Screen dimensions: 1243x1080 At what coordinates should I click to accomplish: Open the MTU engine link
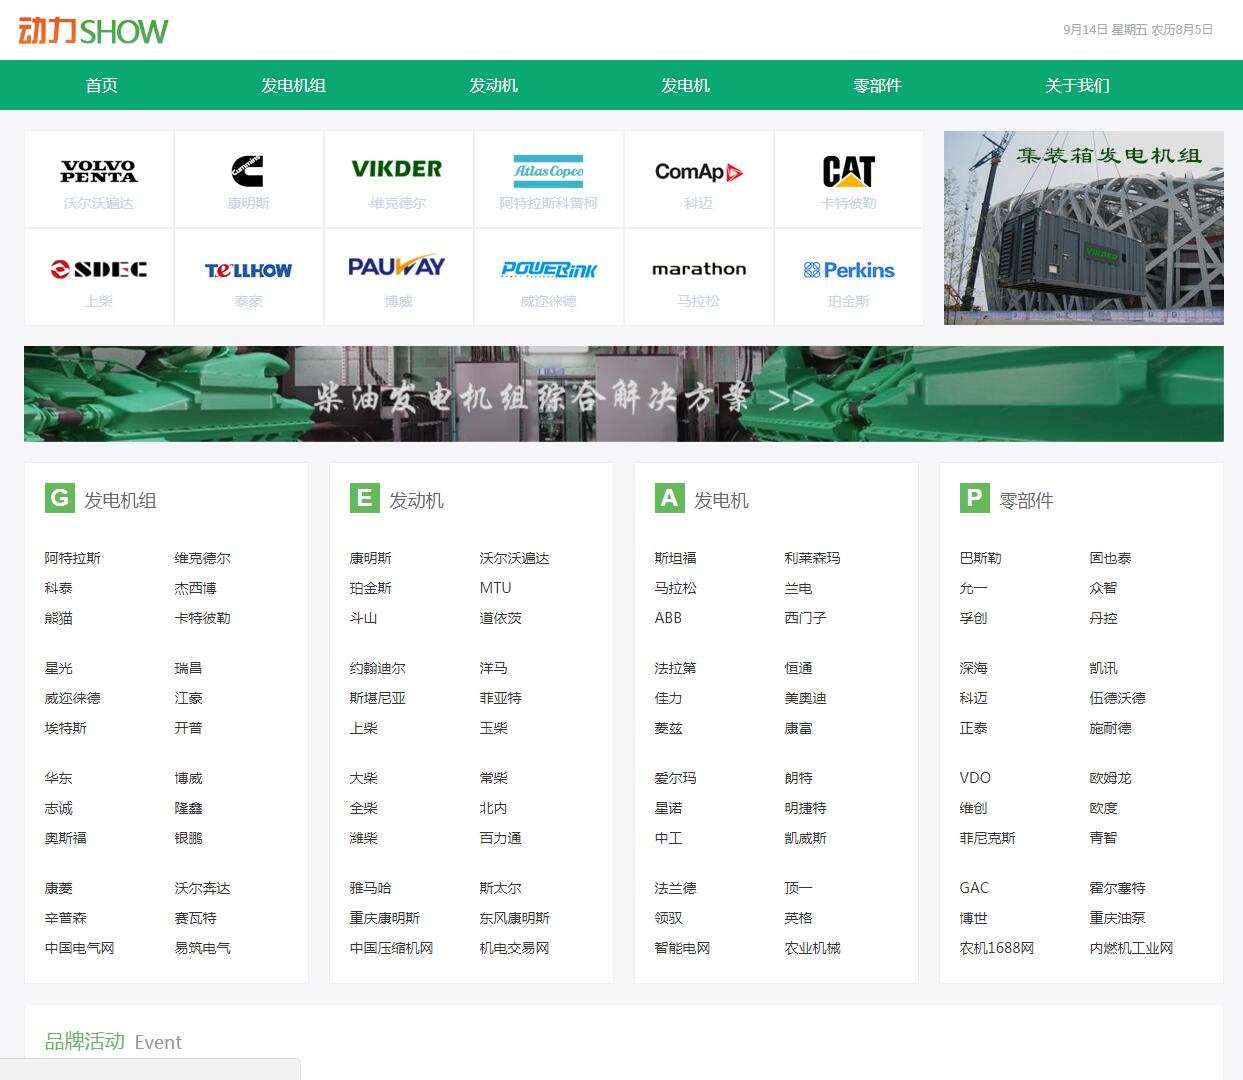[x=496, y=588]
